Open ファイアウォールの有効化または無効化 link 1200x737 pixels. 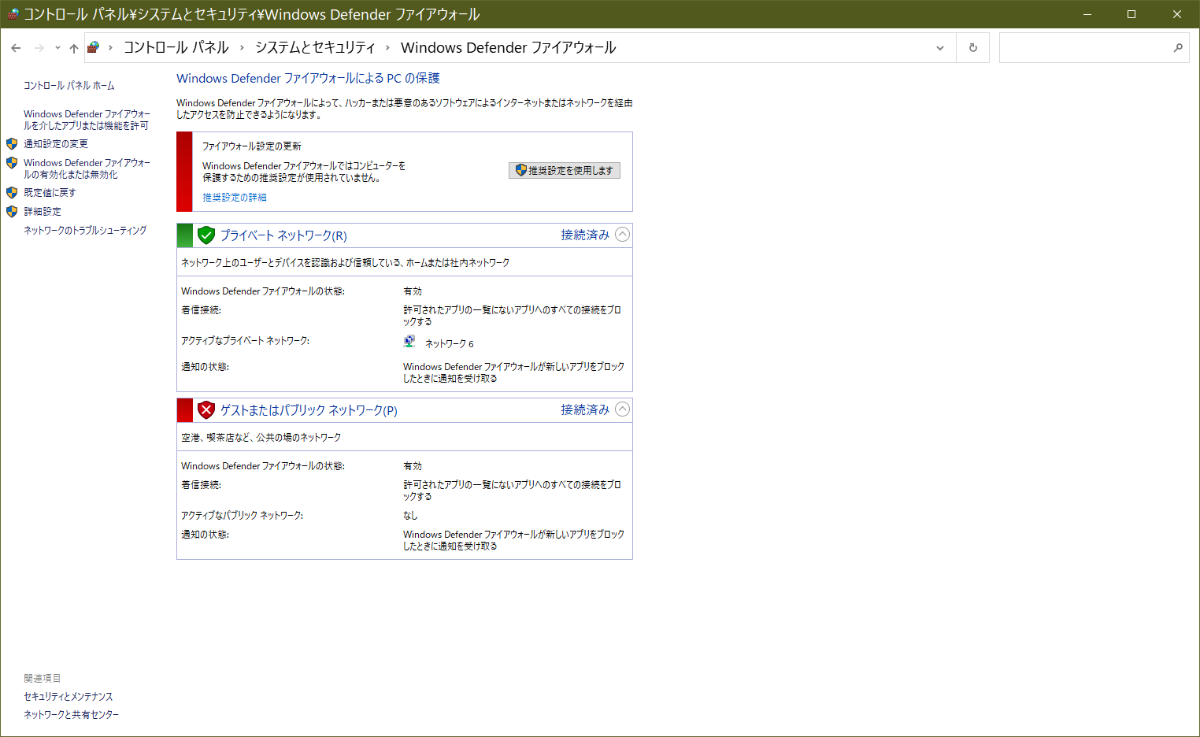click(87, 168)
